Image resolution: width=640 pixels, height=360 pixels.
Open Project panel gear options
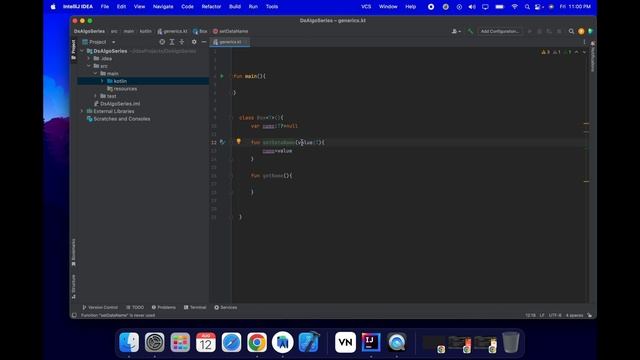point(194,42)
